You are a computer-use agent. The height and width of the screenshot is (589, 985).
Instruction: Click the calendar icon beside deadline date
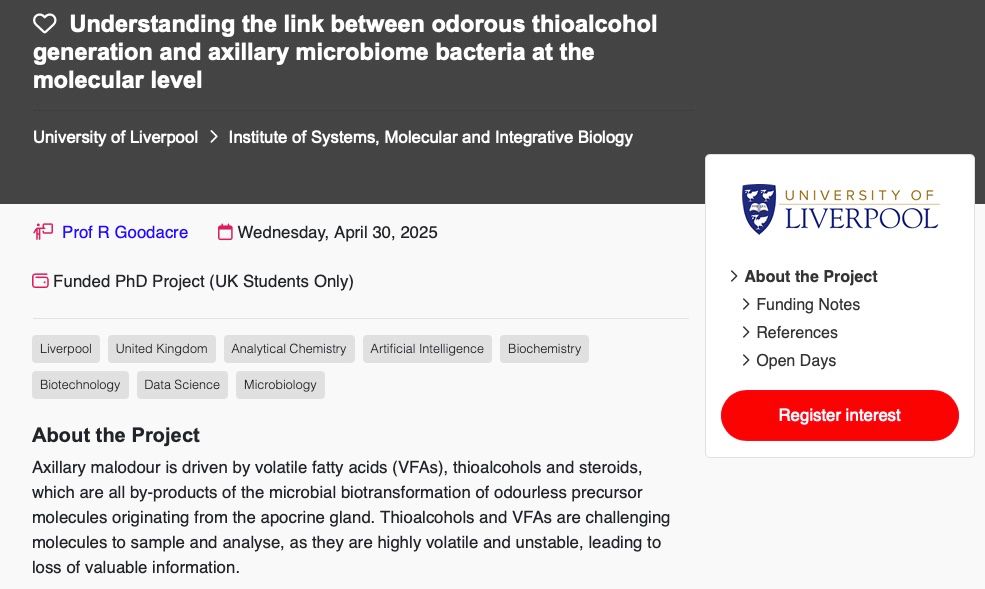click(x=225, y=232)
